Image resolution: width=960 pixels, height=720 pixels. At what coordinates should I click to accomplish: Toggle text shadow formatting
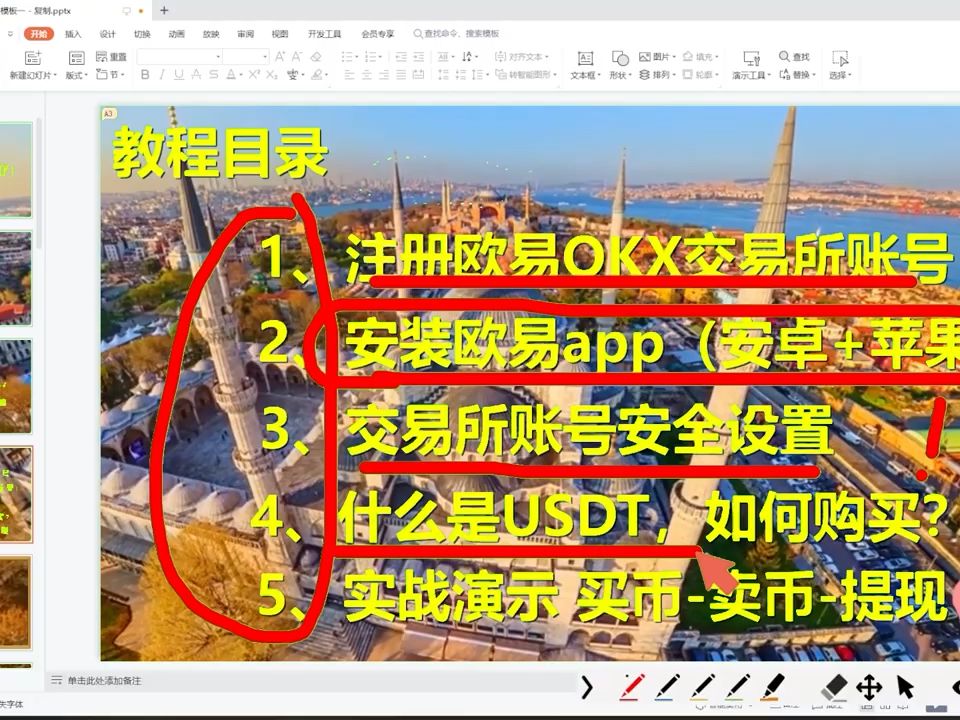click(196, 75)
